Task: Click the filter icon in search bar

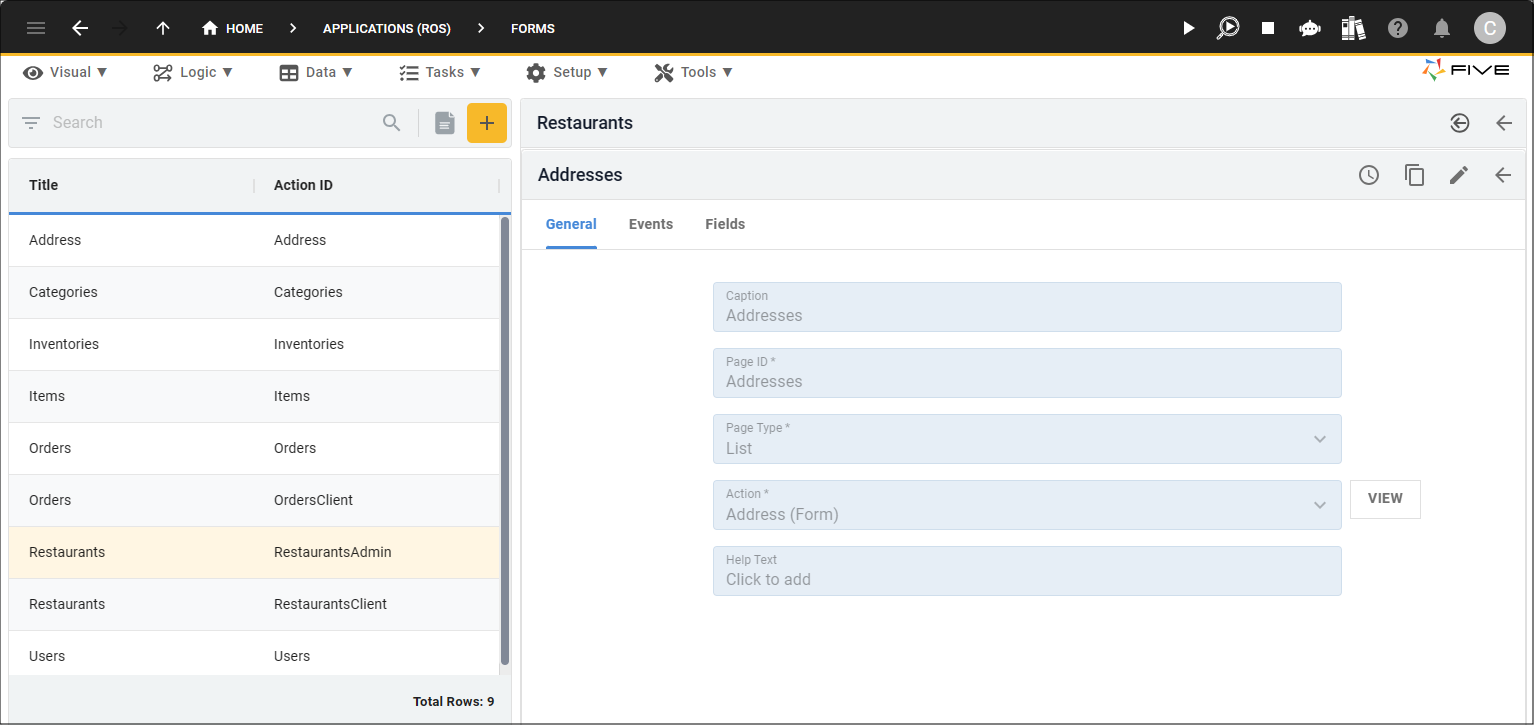Action: (x=31, y=123)
